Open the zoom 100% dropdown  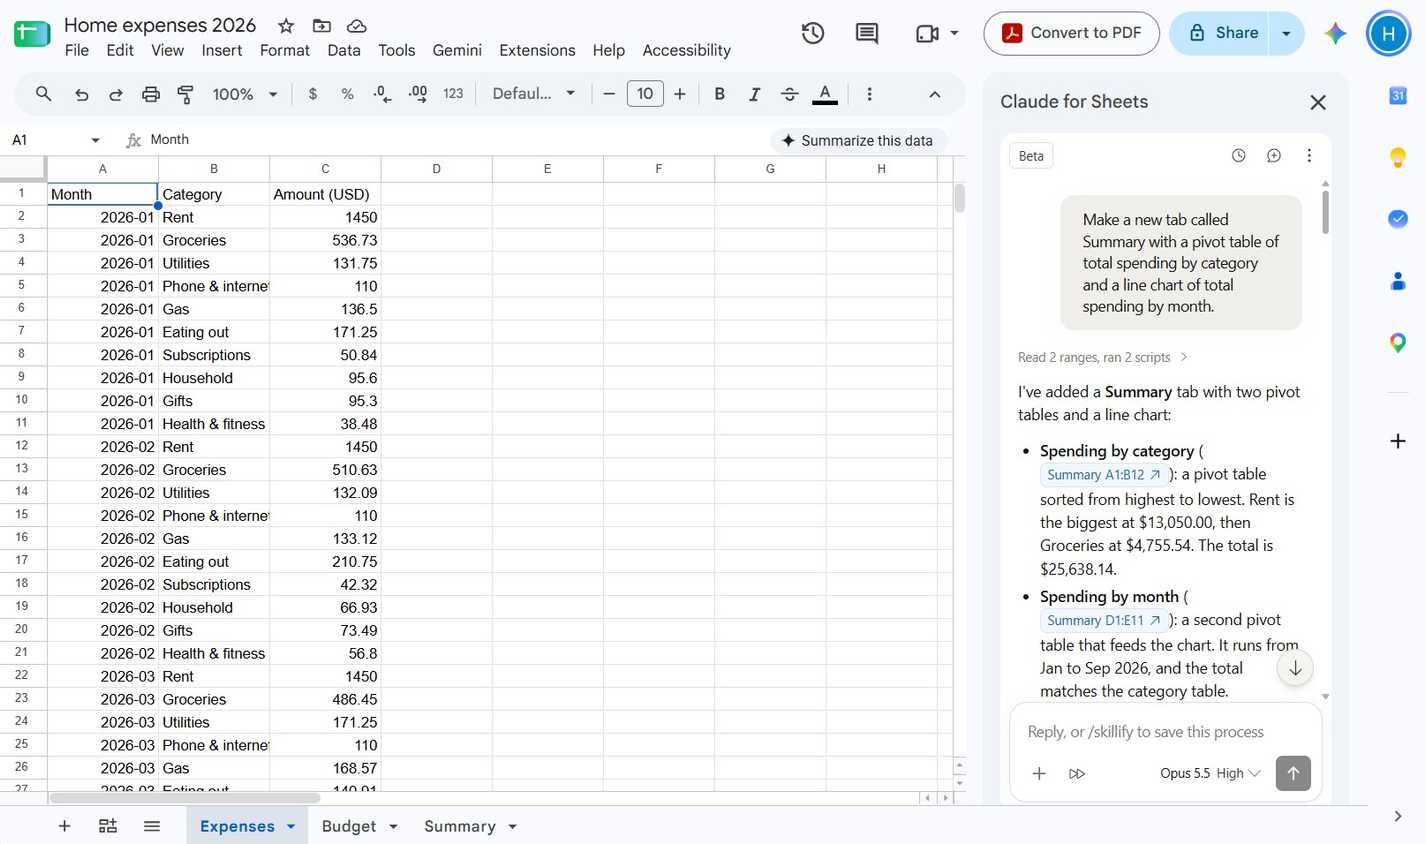244,94
